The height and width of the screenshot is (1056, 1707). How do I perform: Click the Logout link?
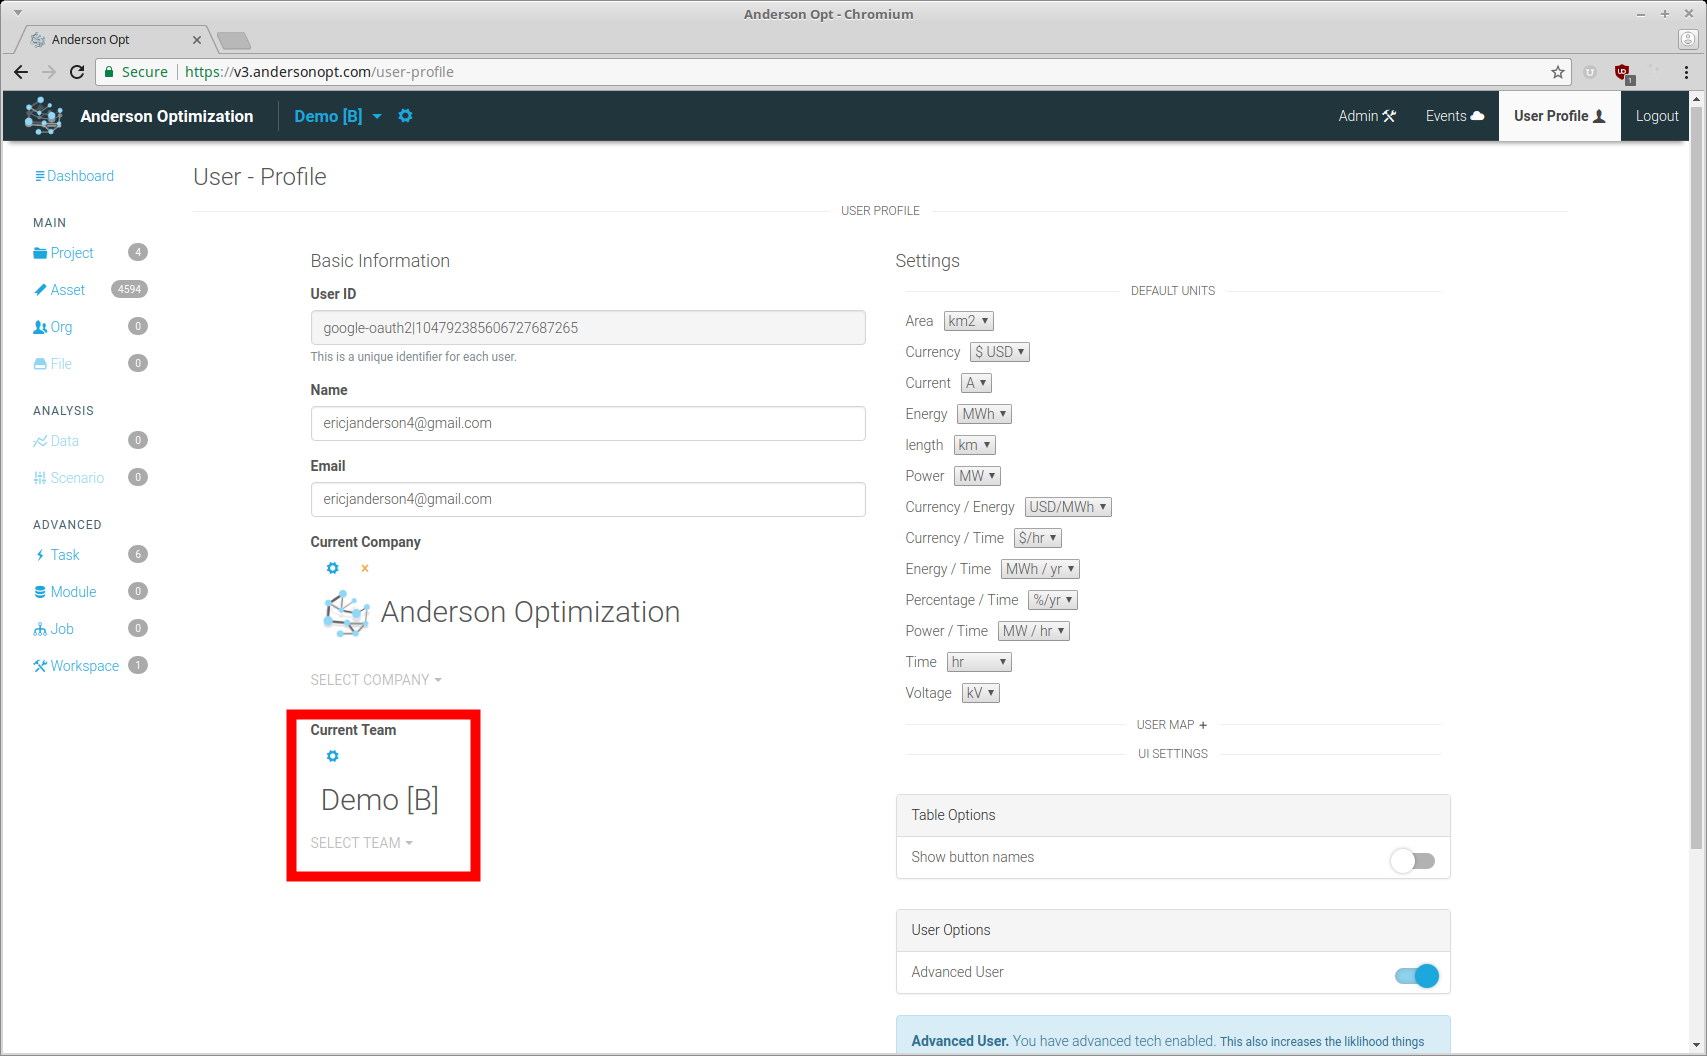coord(1656,116)
